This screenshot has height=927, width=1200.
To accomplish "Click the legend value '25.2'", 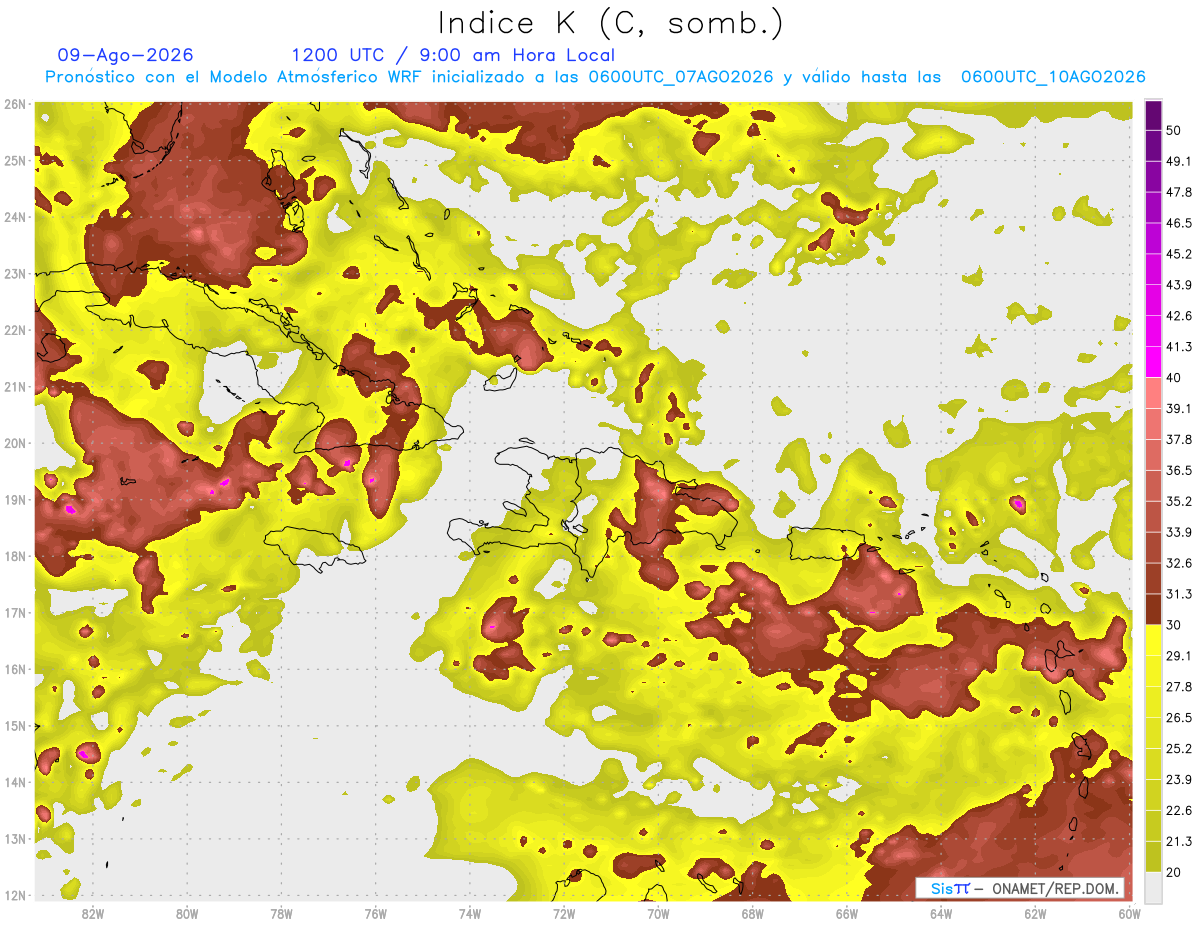I will coord(1179,748).
